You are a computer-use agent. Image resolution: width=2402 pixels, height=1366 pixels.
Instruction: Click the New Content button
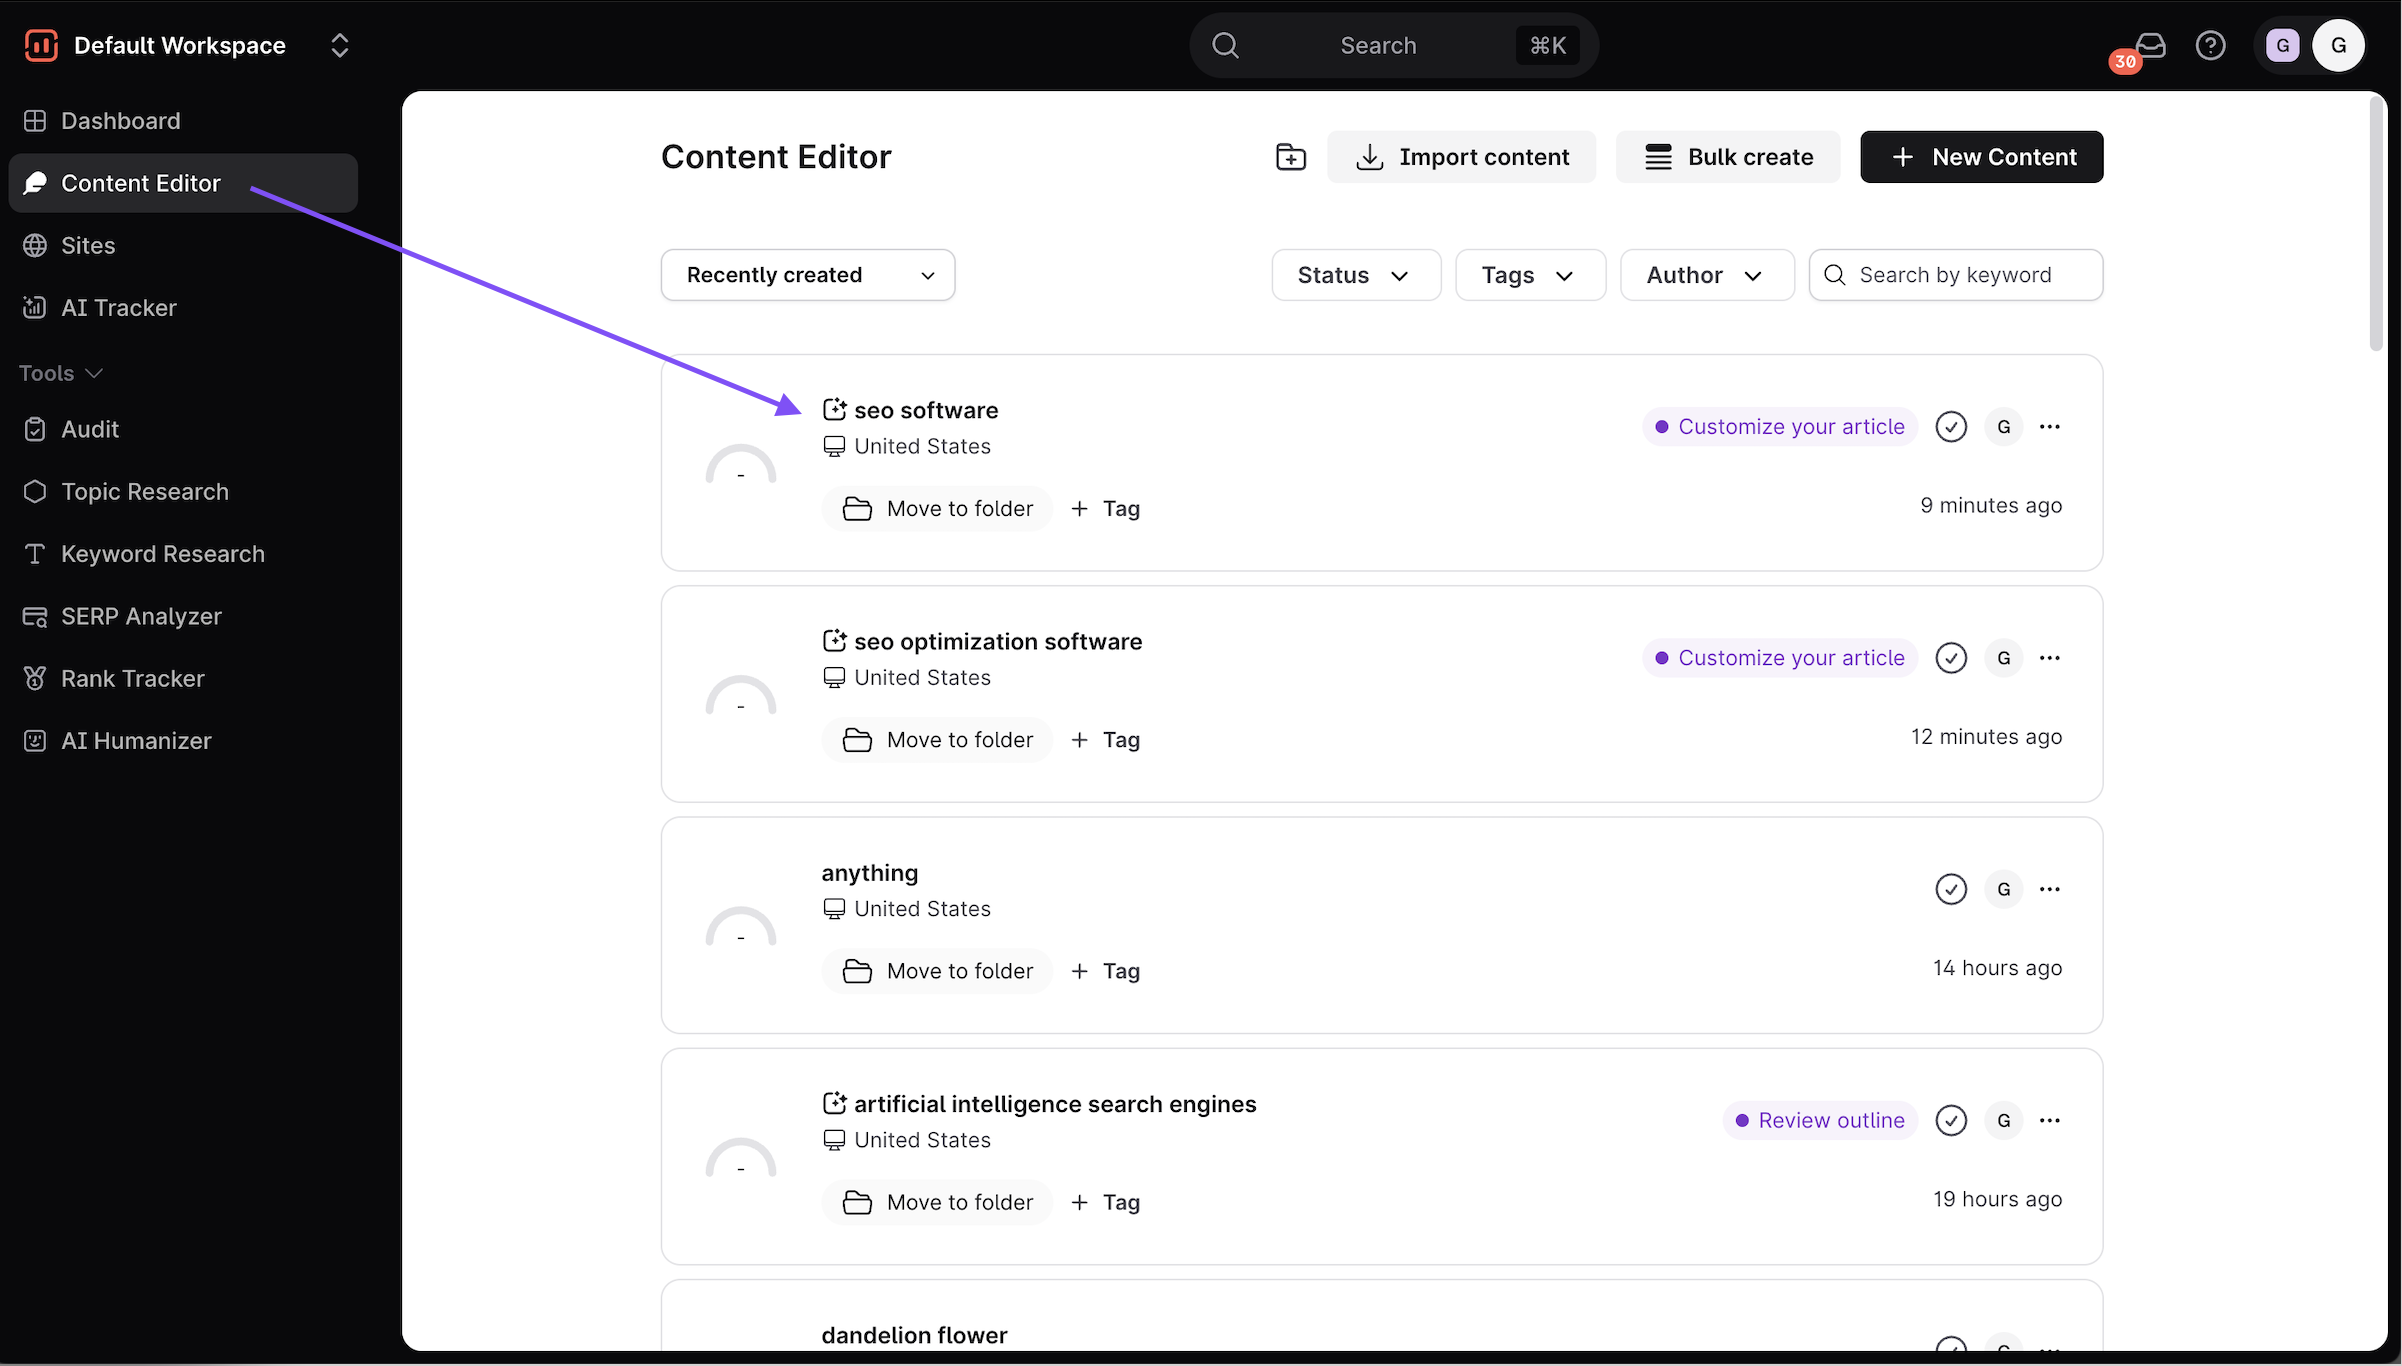(x=1981, y=157)
